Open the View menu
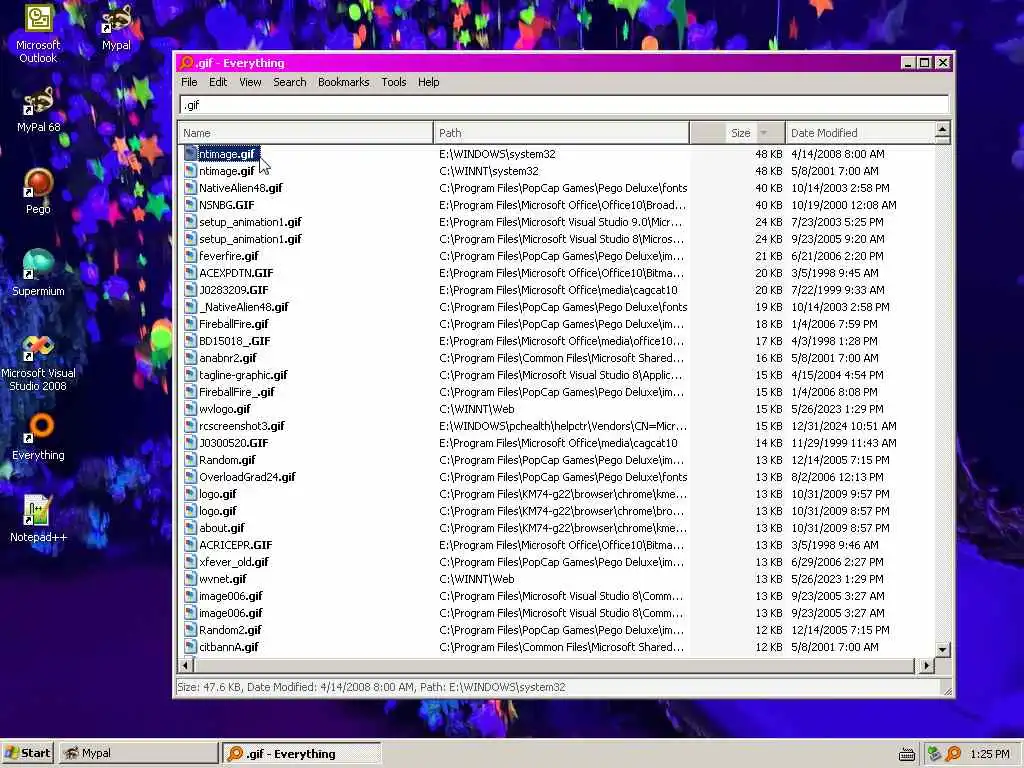The height and width of the screenshot is (768, 1024). (250, 82)
